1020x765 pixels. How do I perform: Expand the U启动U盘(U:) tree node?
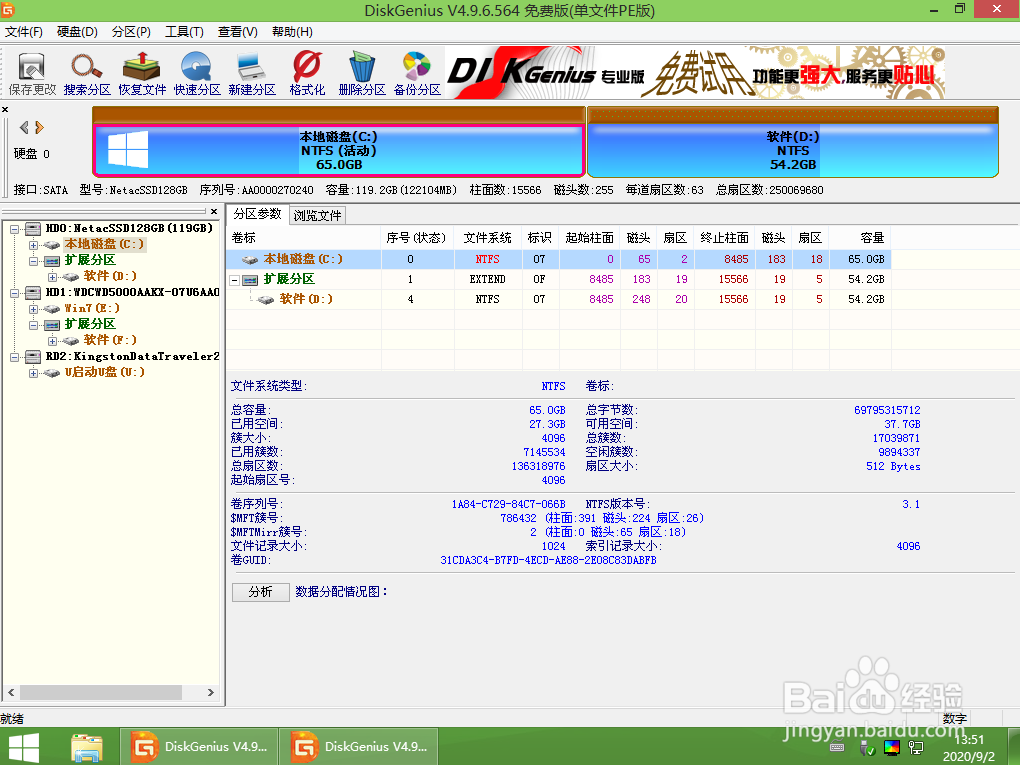pyautogui.click(x=33, y=373)
